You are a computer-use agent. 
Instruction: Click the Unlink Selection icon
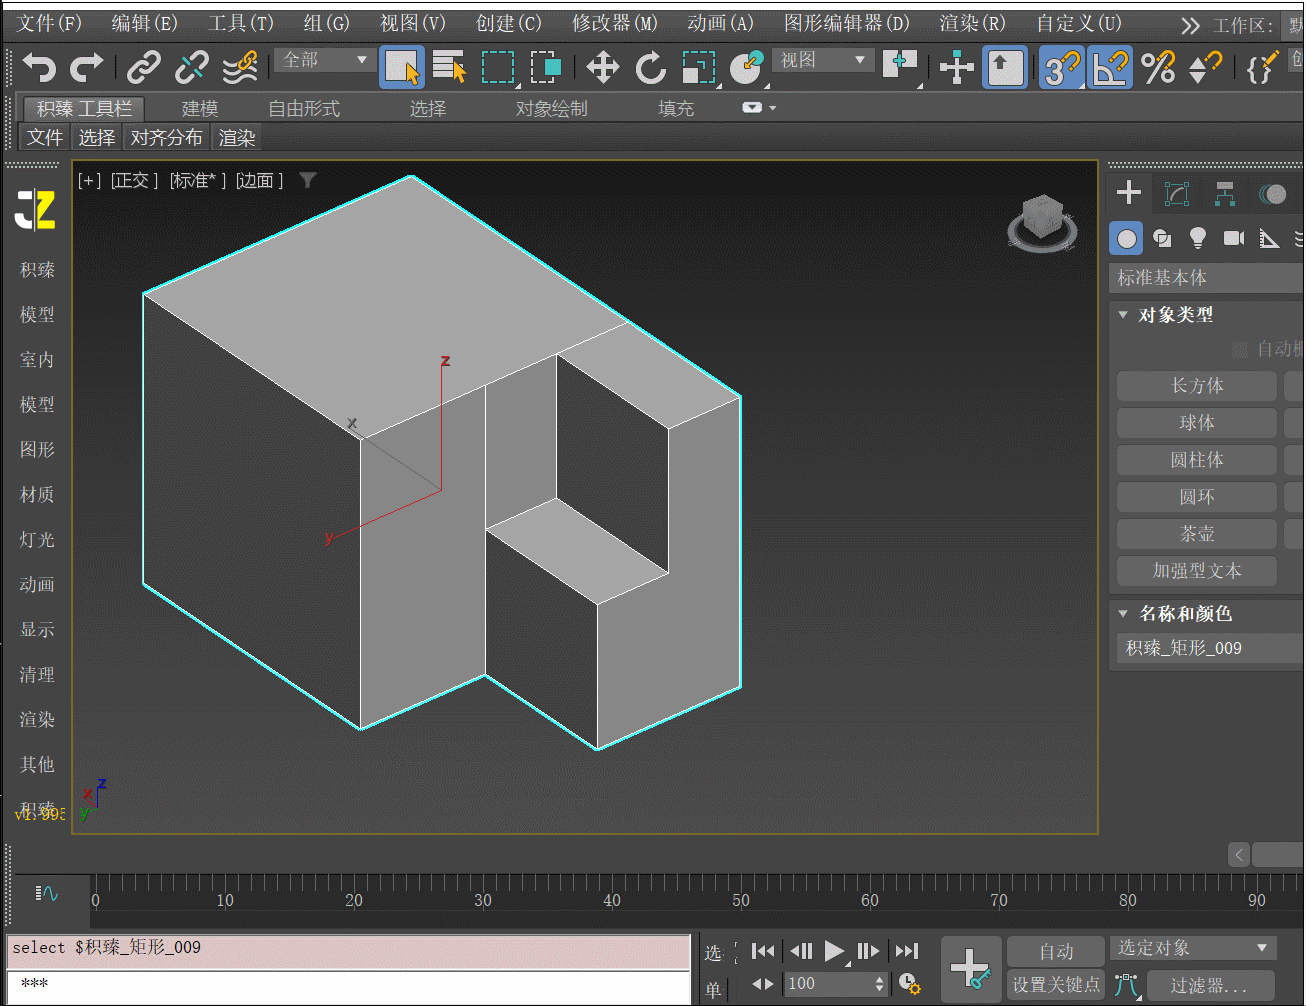pyautogui.click(x=191, y=68)
